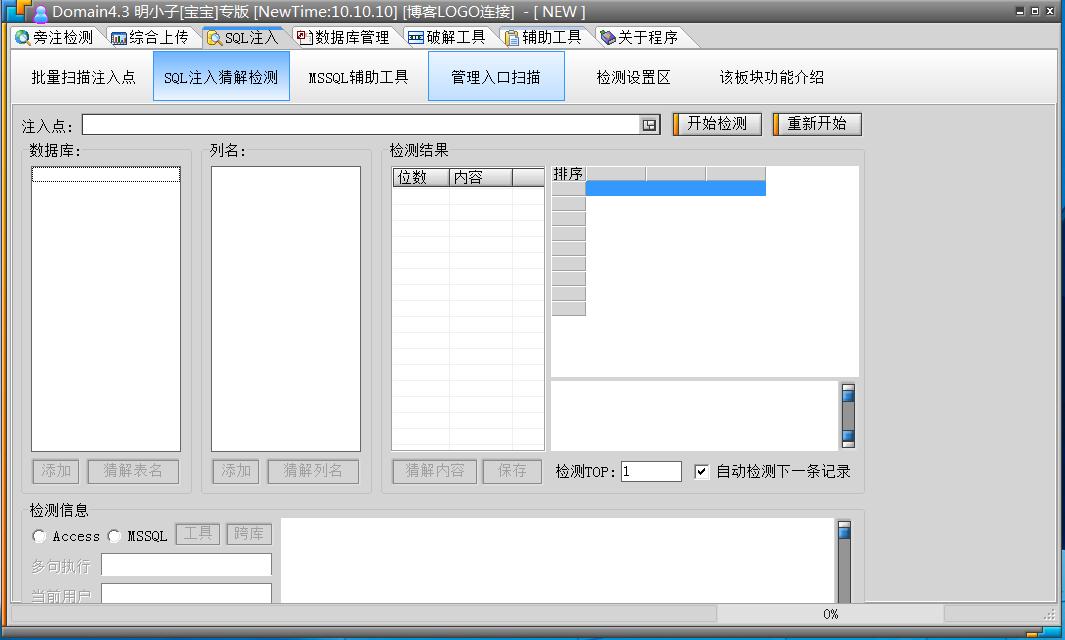Open the 注入点 dropdown list button
1065x640 pixels.
point(649,124)
